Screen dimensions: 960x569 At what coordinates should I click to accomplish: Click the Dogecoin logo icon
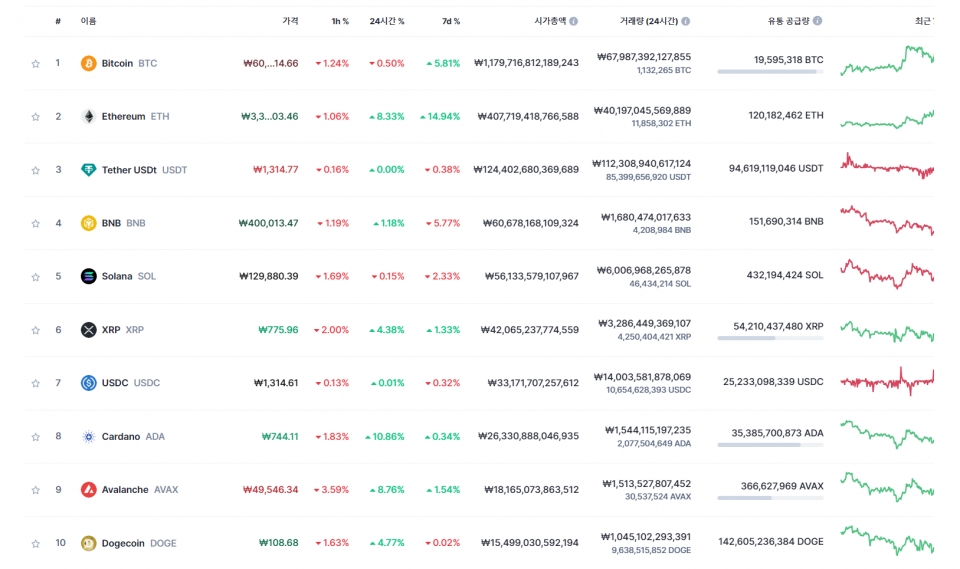point(88,543)
